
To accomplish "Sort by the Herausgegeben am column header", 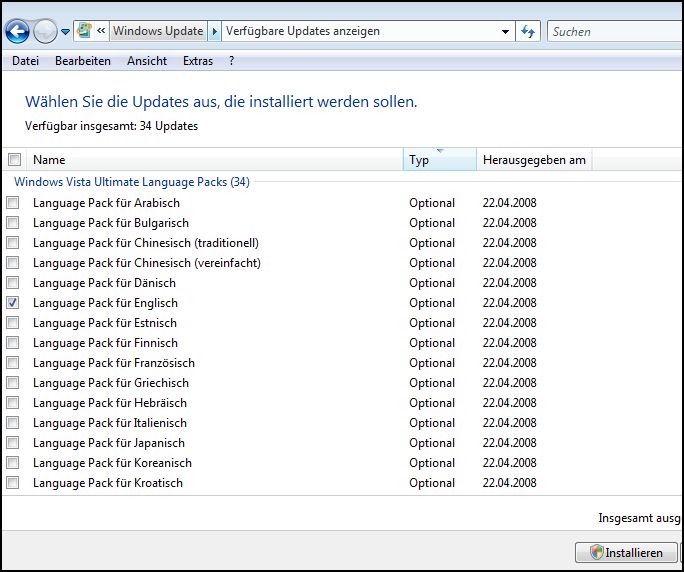I will [x=534, y=160].
